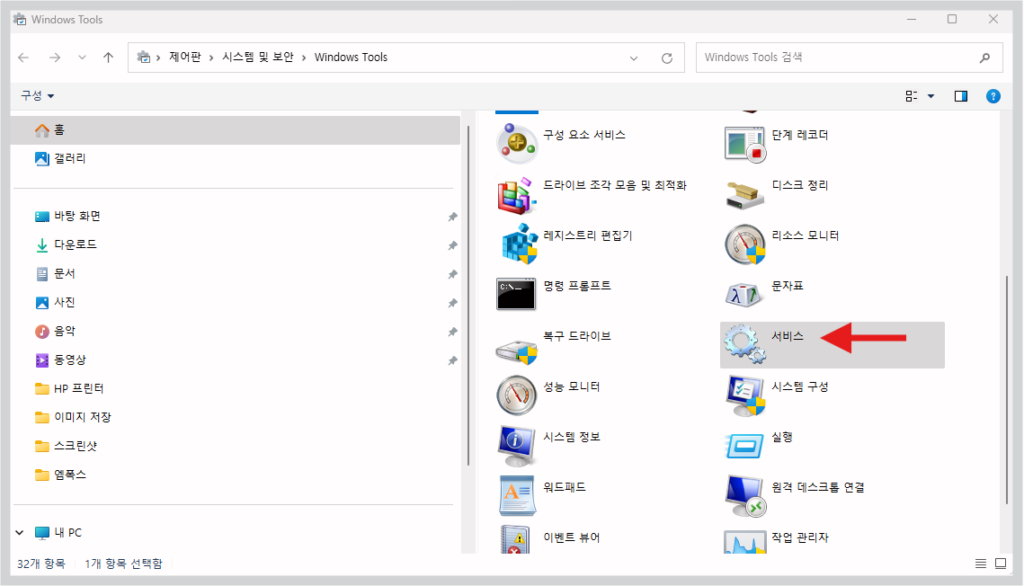Open 시스템 구성 icon
The width and height of the screenshot is (1024, 586).
744,395
